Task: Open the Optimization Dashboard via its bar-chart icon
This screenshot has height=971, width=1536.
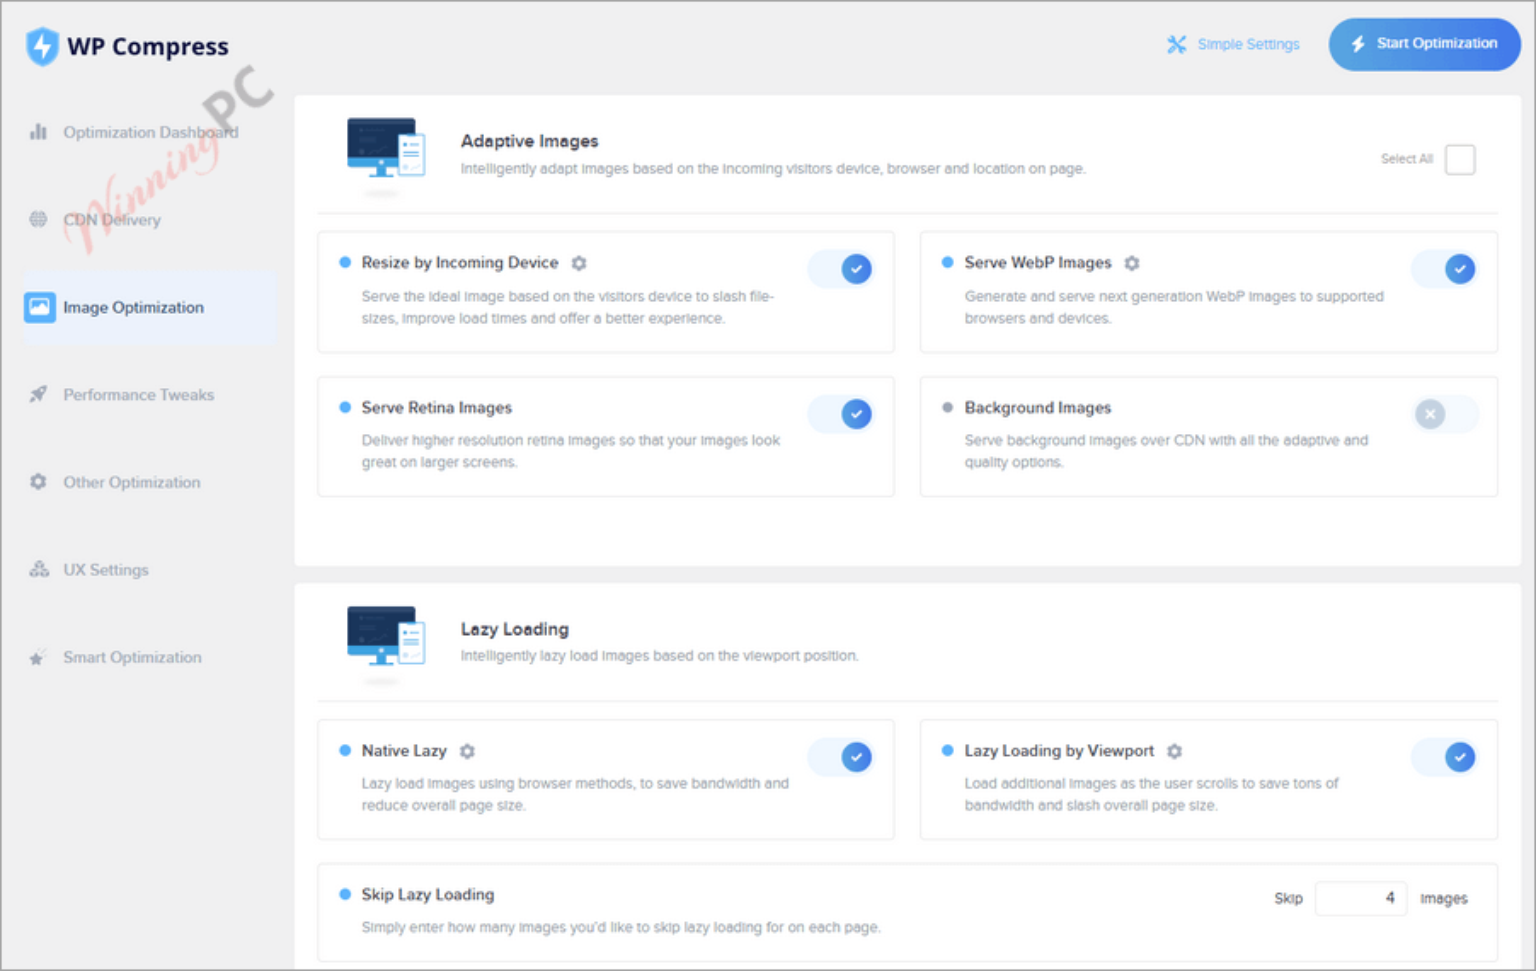Action: 37,131
